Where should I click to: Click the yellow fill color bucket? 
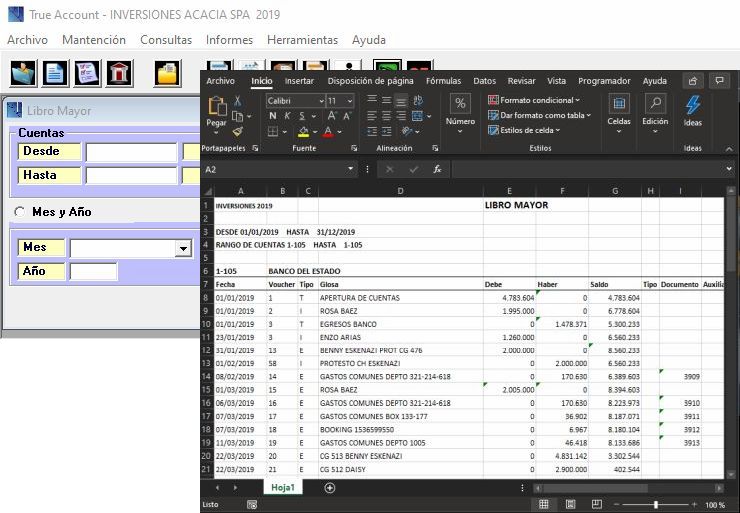[x=304, y=132]
